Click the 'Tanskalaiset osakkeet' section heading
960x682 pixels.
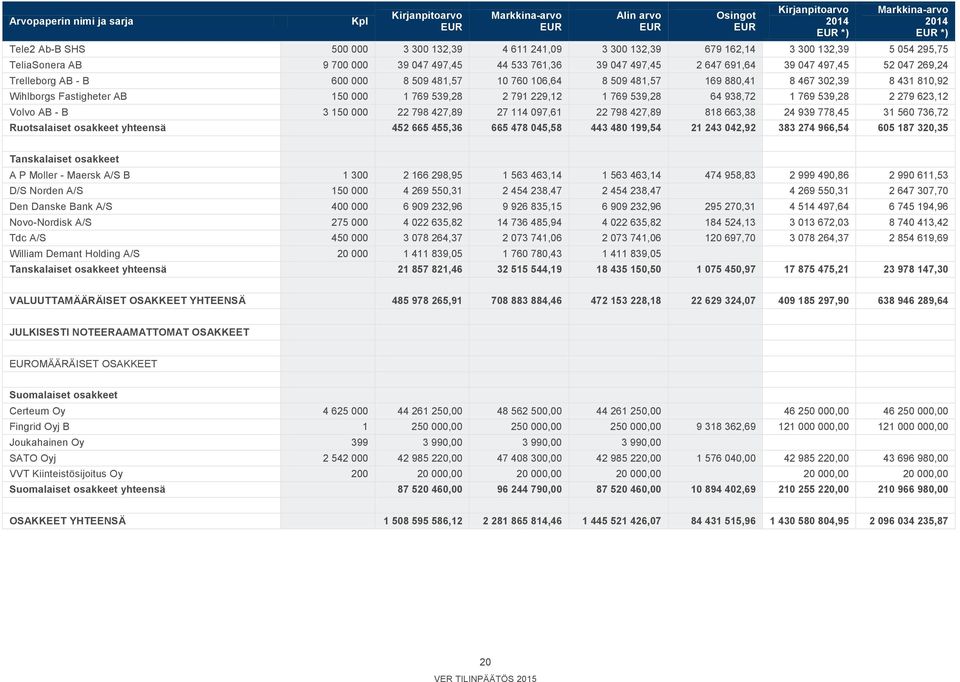point(64,159)
